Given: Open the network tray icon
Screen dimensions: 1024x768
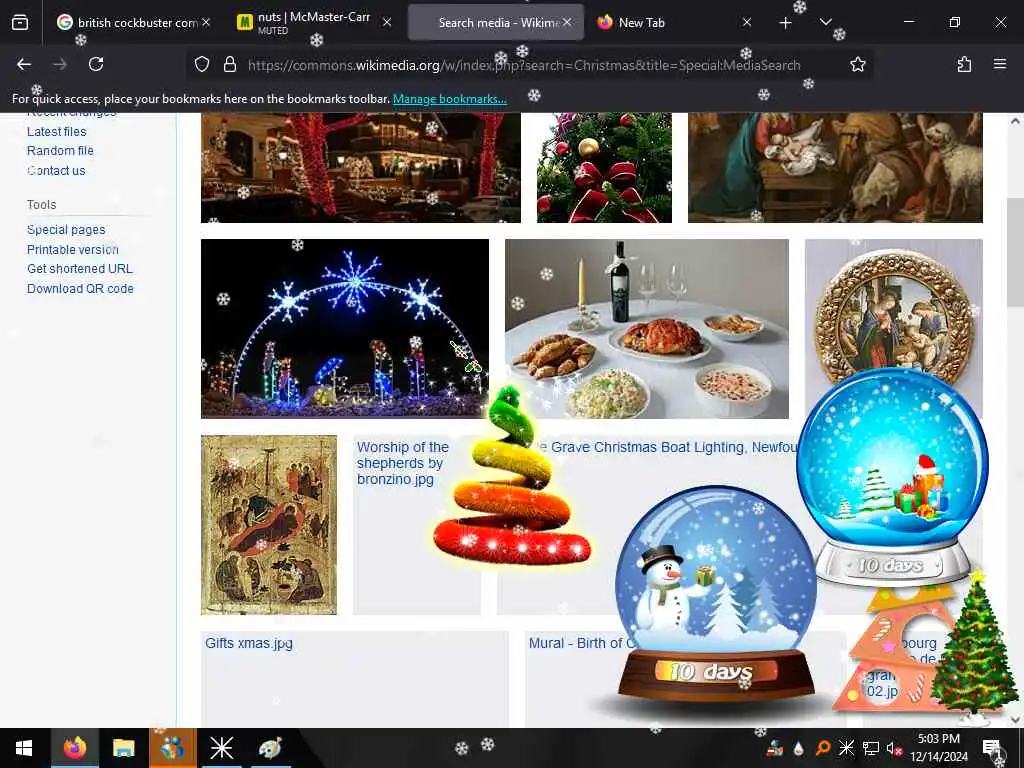Looking at the screenshot, I should click(871, 748).
